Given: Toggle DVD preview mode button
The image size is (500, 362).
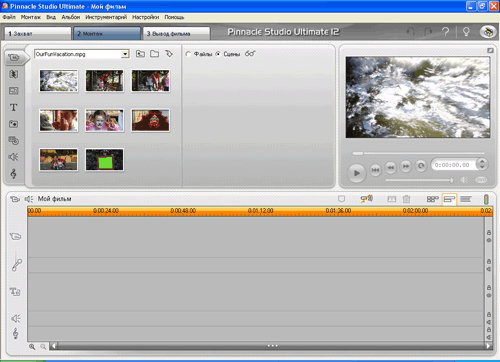Looking at the screenshot, I should [x=481, y=180].
